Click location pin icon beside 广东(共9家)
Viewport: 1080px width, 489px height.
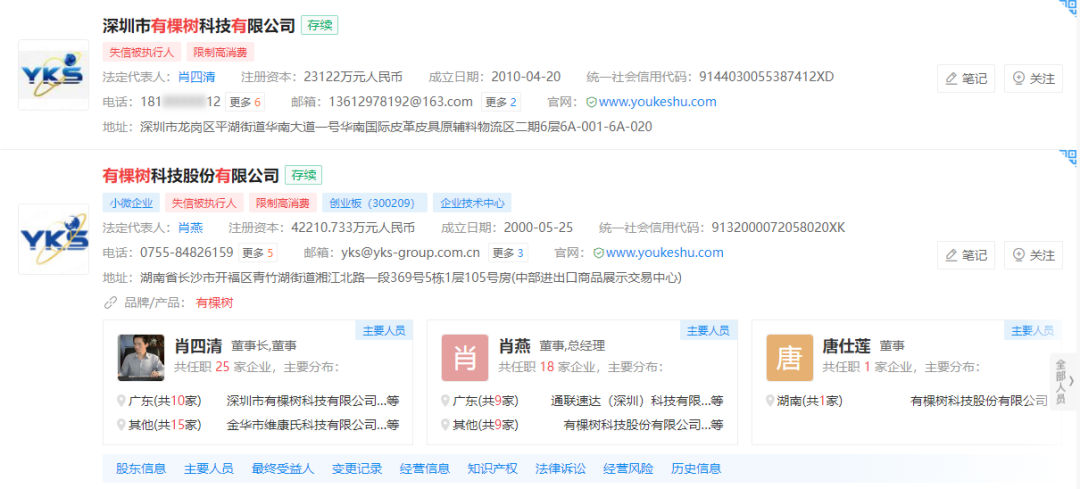(446, 401)
